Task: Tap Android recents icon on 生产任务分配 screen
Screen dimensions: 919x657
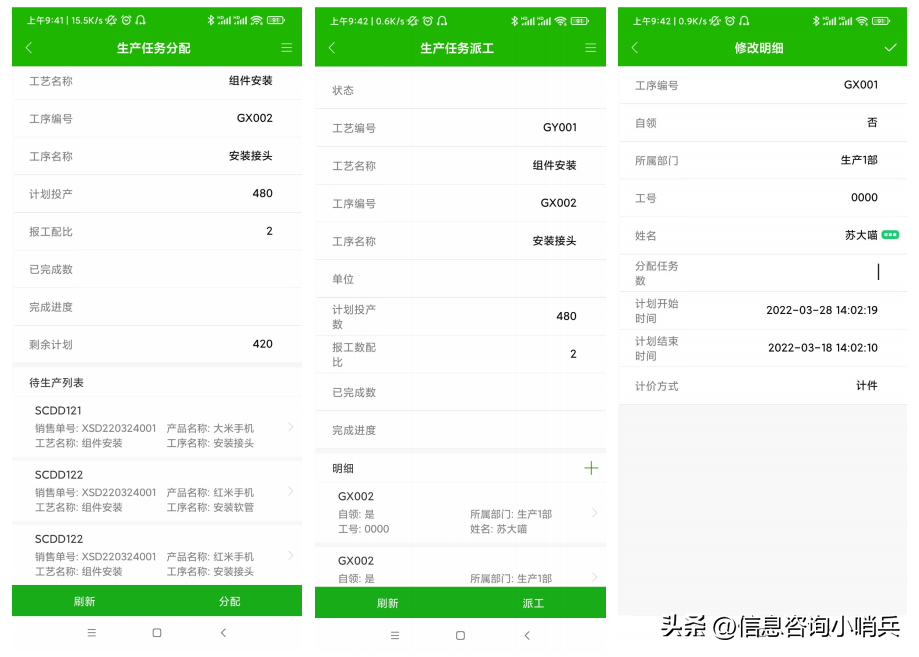Action: tap(91, 632)
